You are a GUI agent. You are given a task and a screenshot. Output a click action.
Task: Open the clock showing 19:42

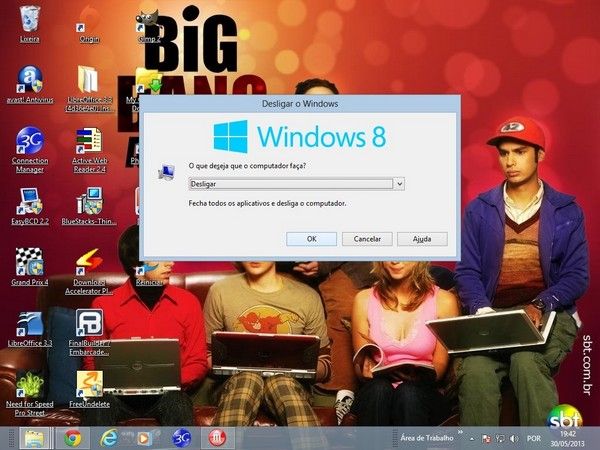click(x=568, y=439)
